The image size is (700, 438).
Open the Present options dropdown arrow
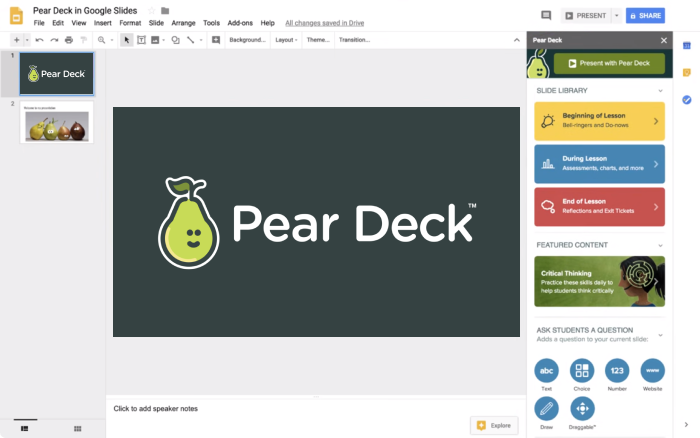pos(617,16)
